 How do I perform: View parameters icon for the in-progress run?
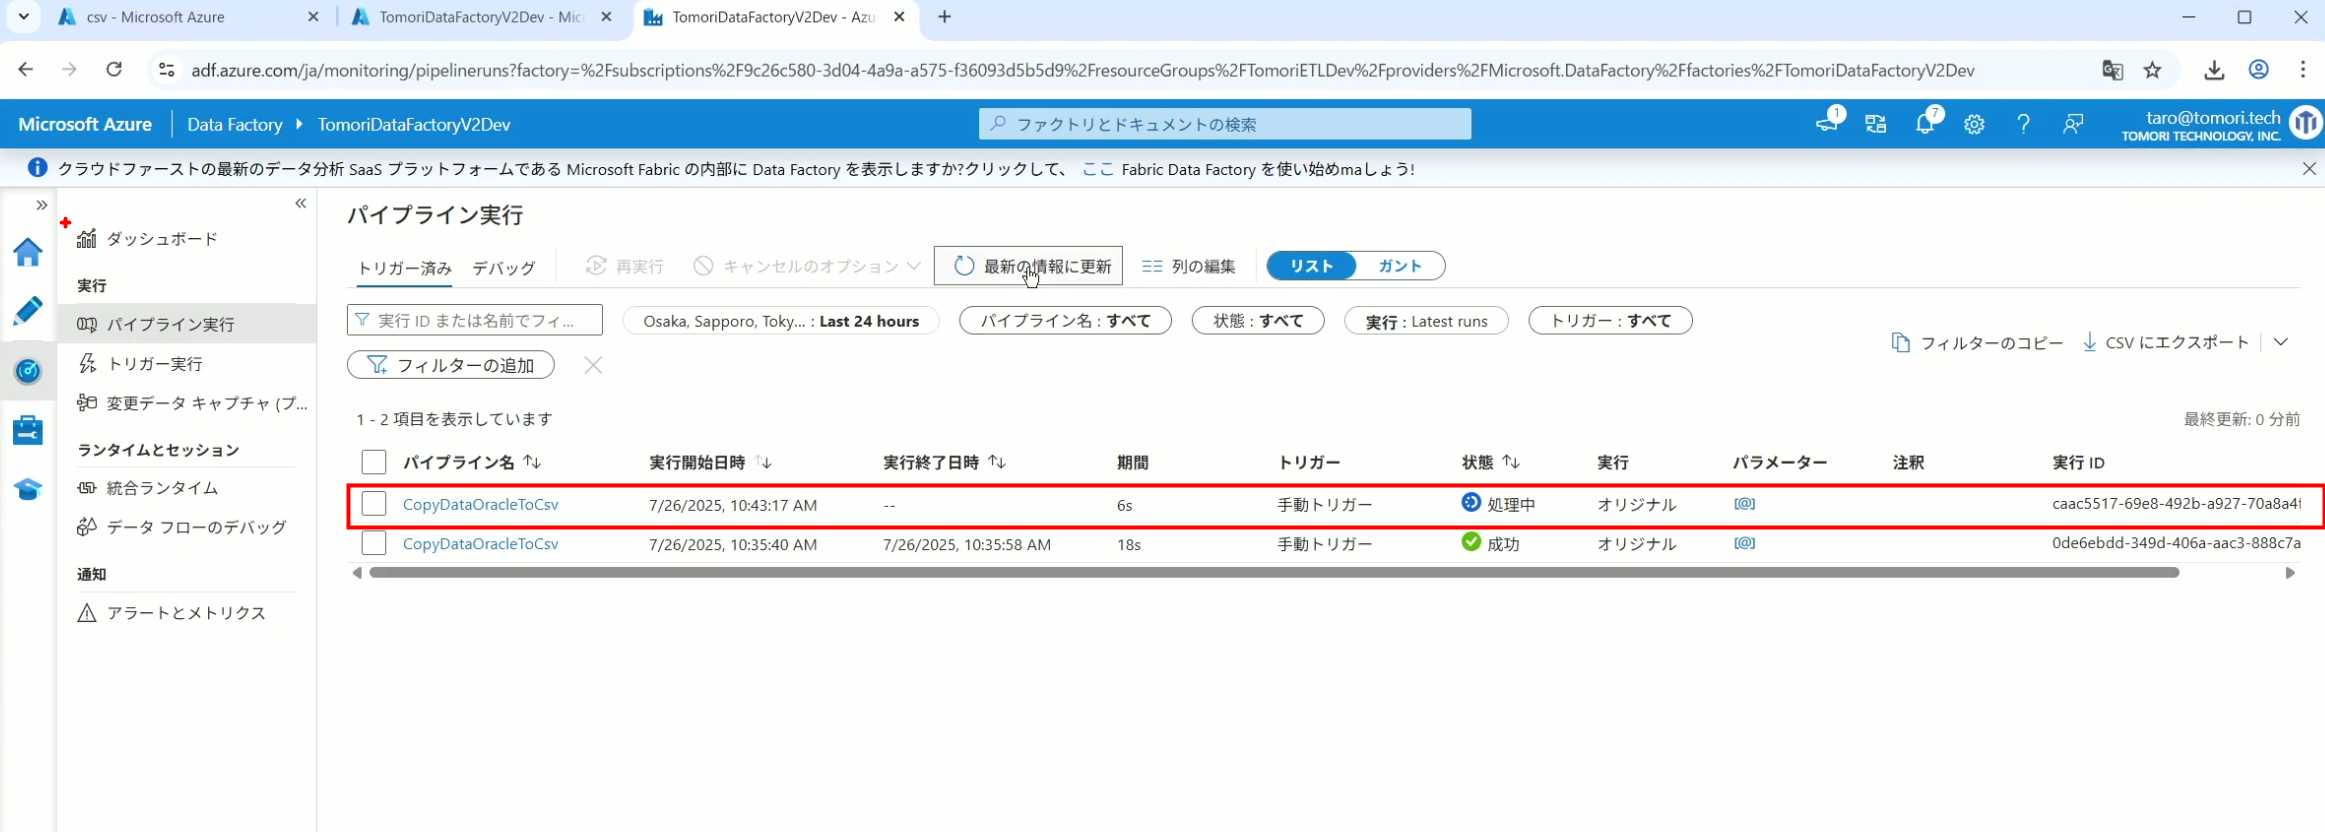(x=1744, y=504)
